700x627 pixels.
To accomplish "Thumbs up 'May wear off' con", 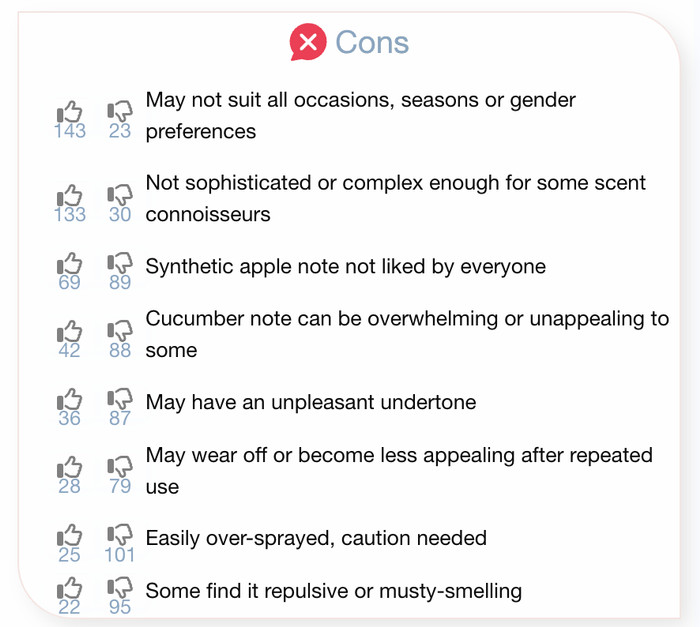I will [70, 467].
